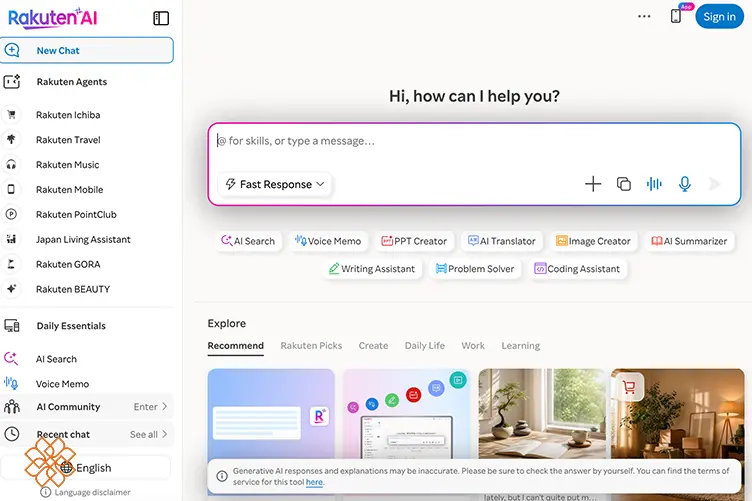
Task: Click the Rakuten Agents icon
Action: click(x=12, y=82)
